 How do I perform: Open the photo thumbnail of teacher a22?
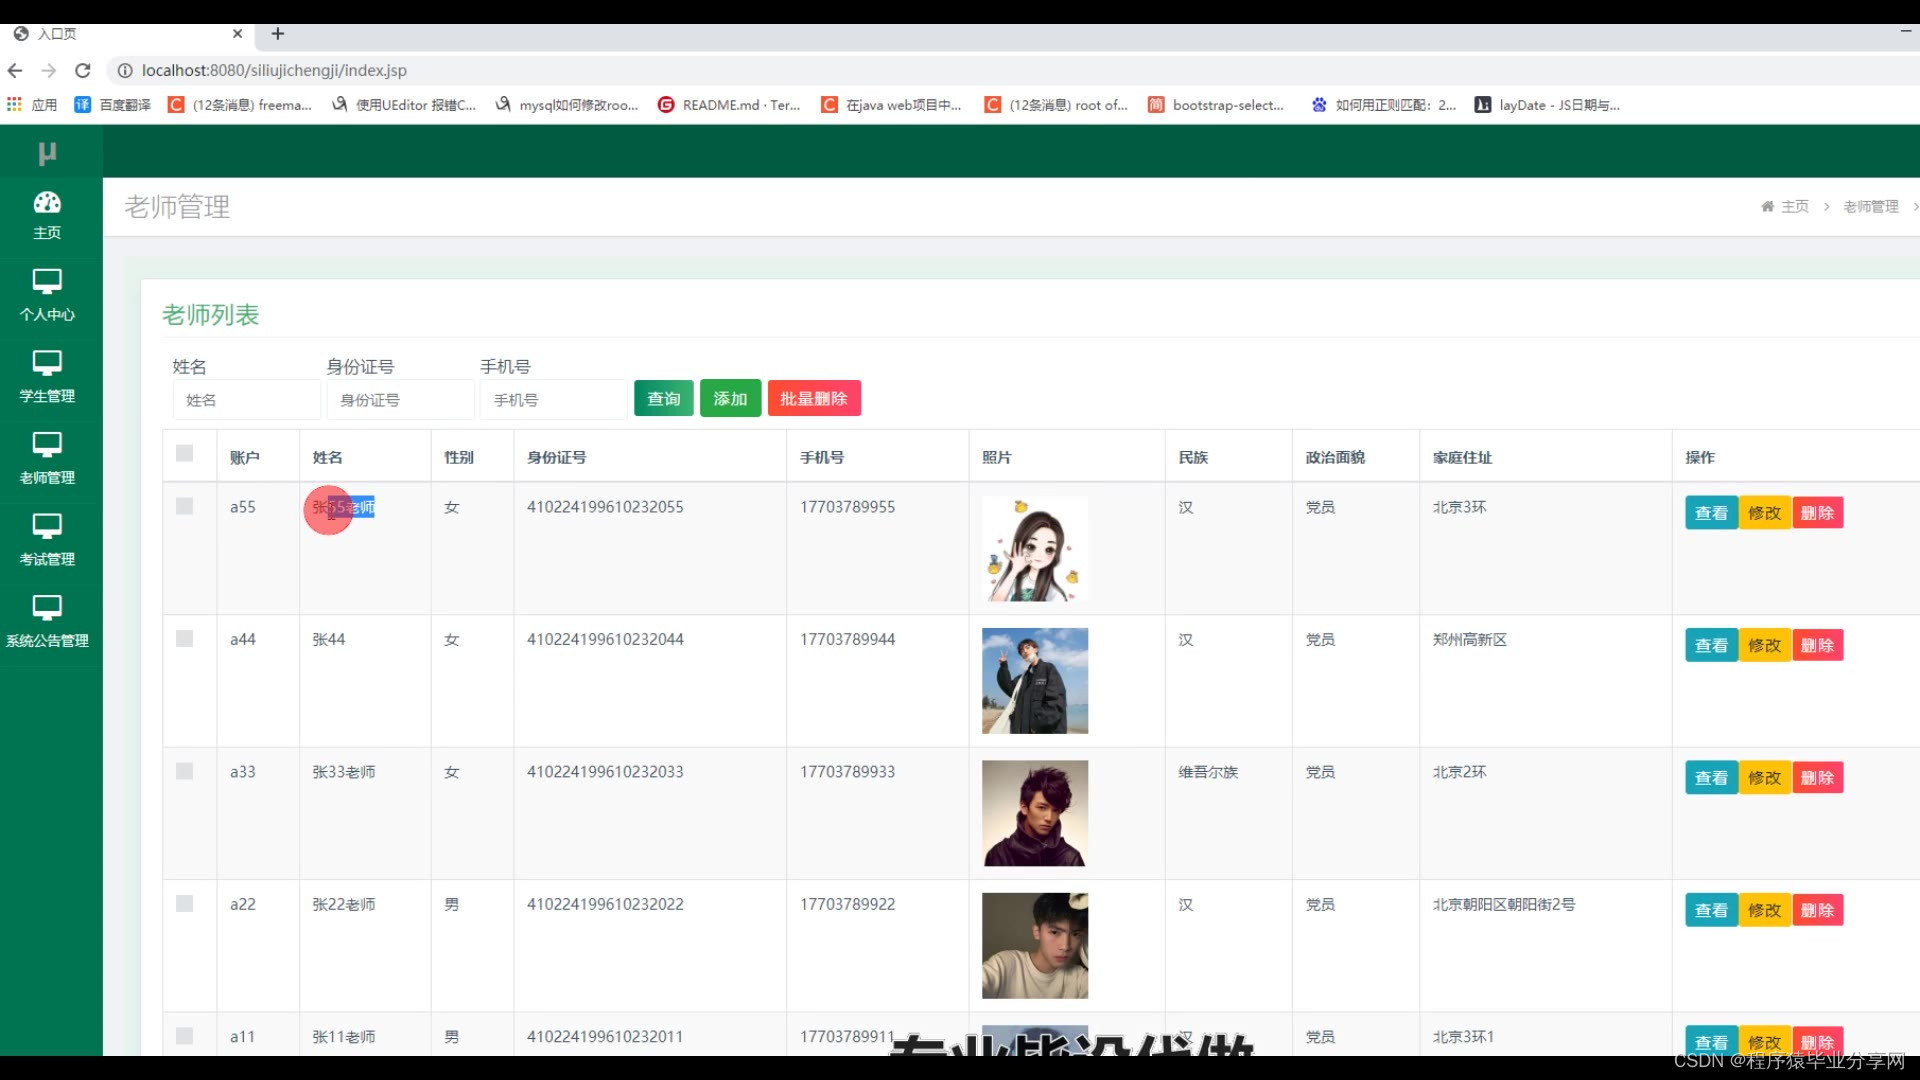1035,946
